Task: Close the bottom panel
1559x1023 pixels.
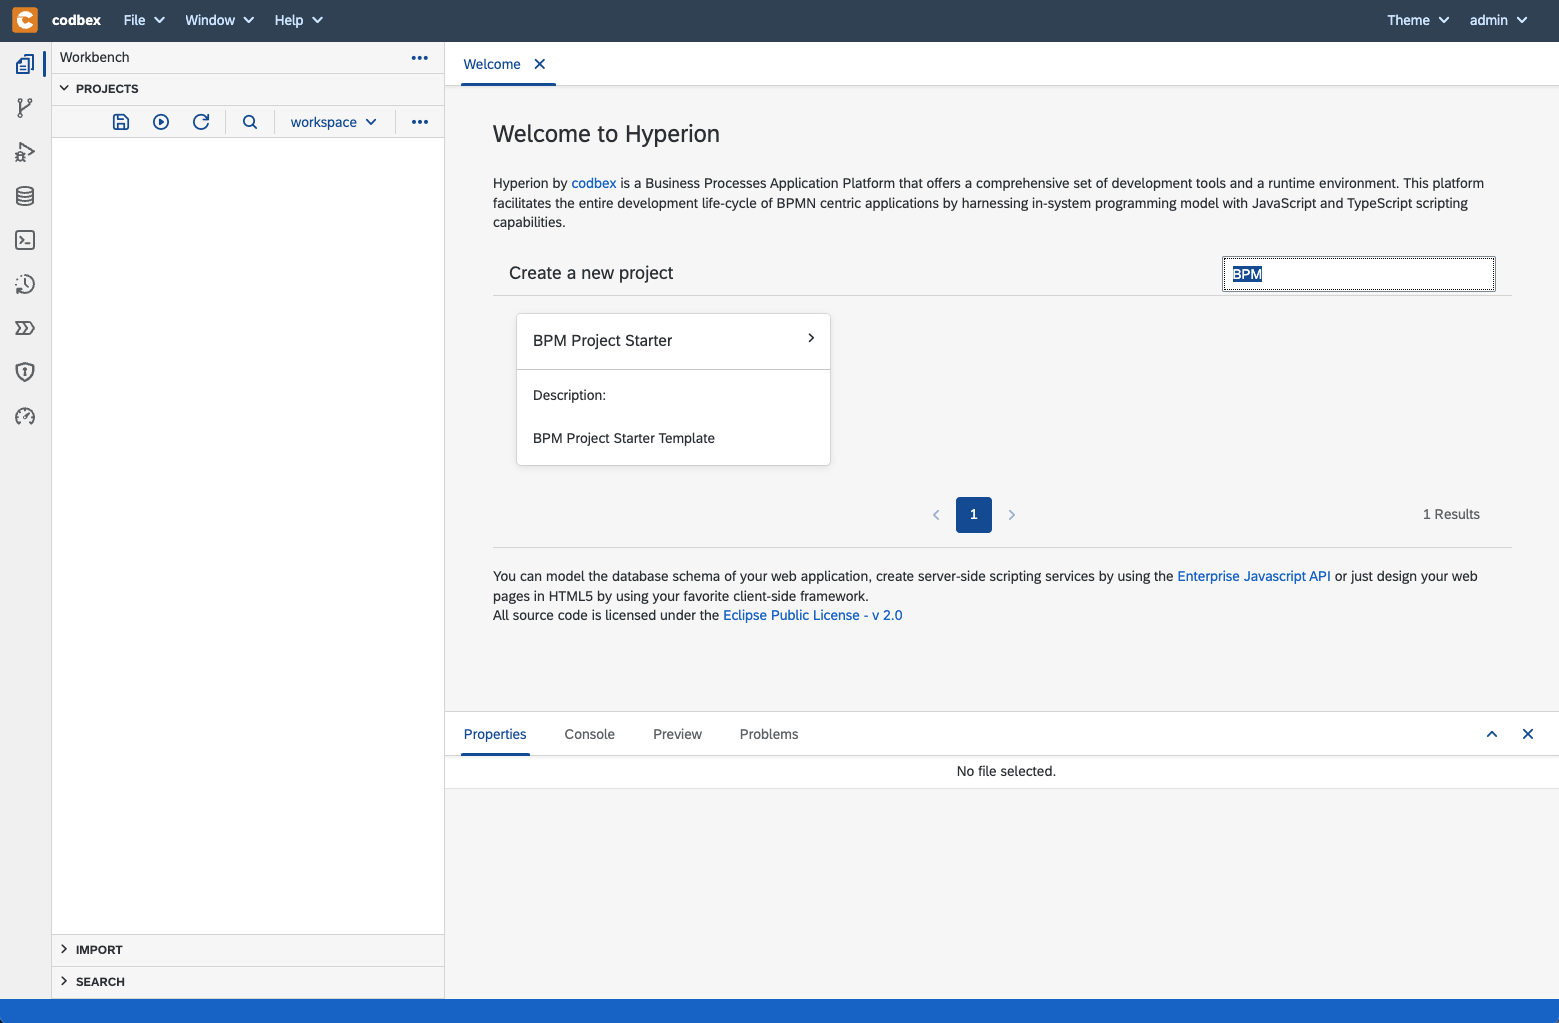Action: [1528, 734]
